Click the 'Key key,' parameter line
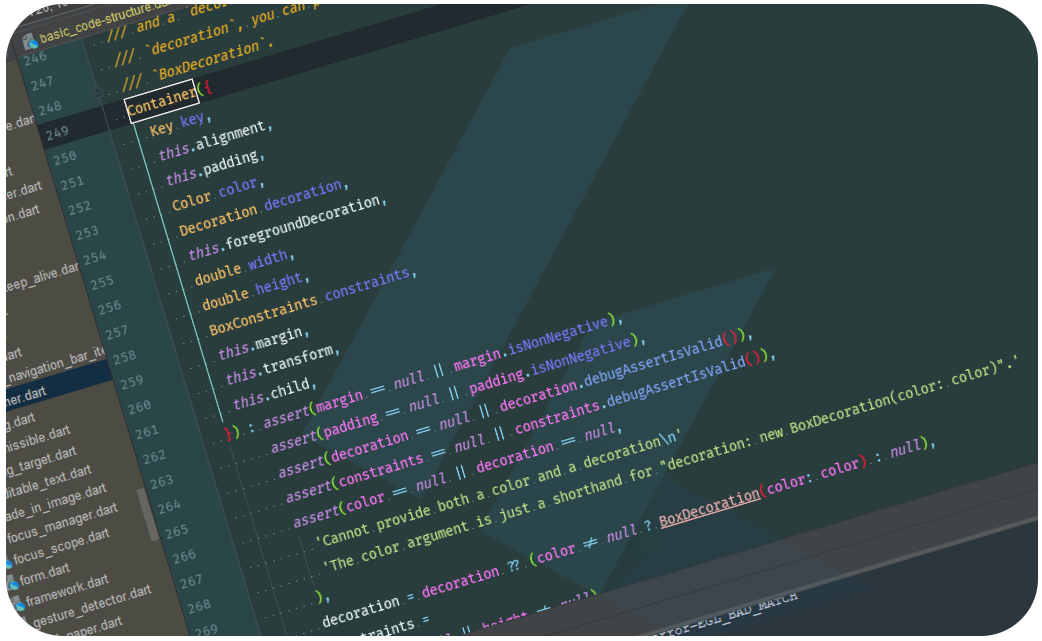 180,124
